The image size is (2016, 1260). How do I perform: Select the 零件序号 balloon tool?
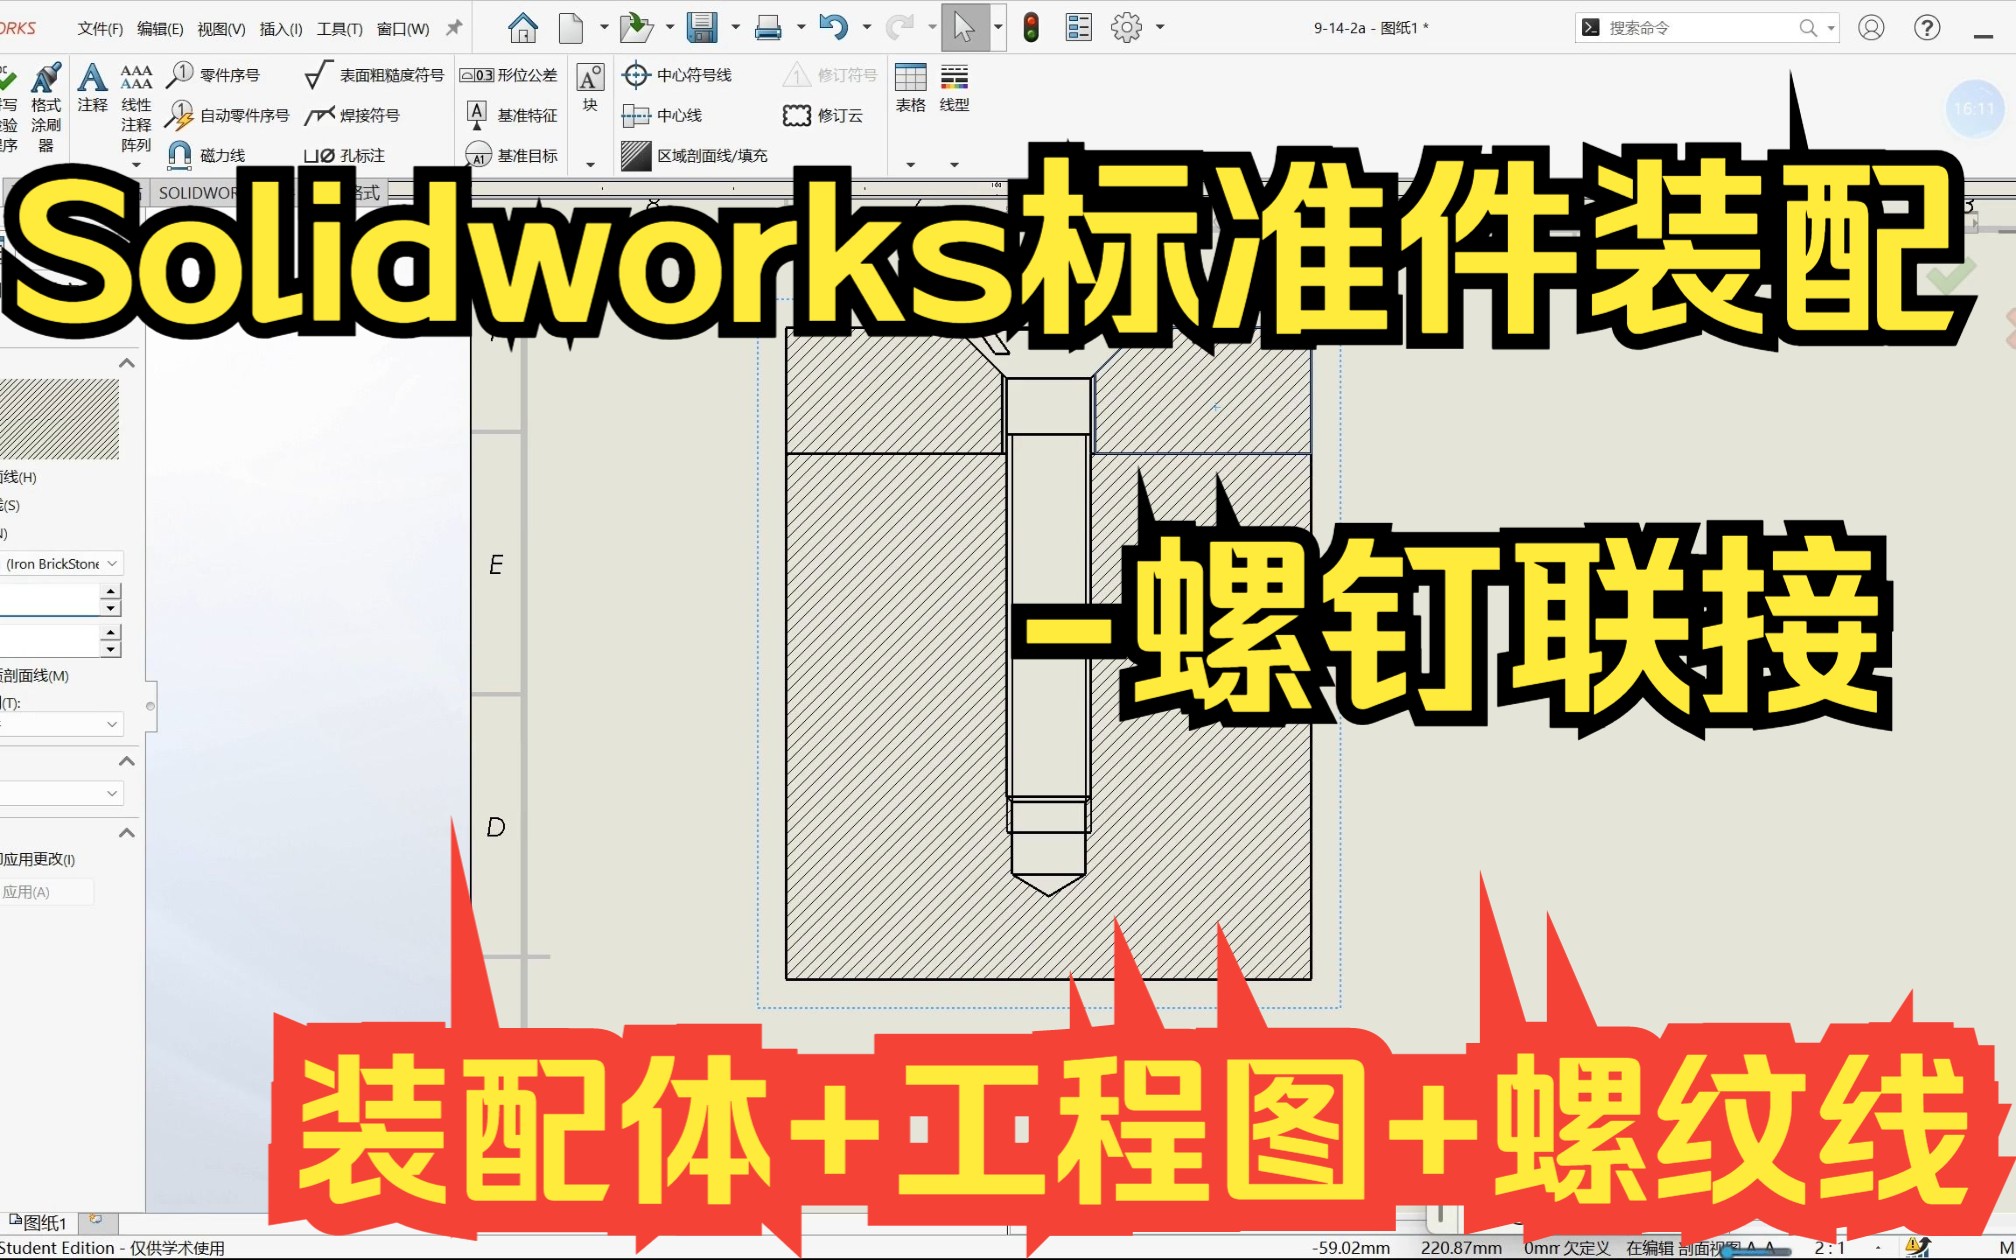(x=215, y=74)
